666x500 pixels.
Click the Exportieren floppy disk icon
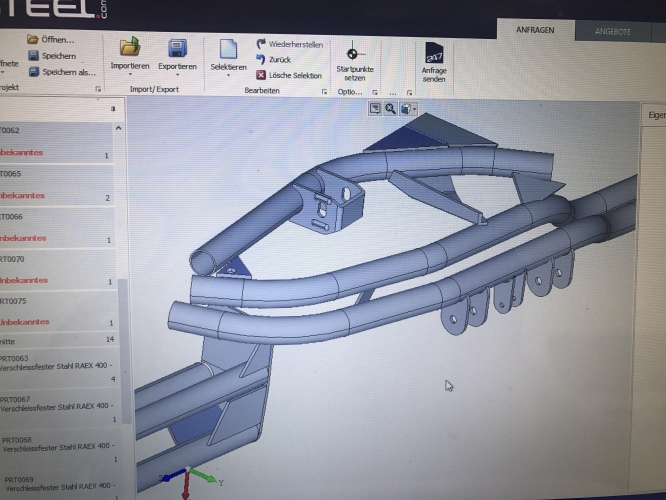pyautogui.click(x=177, y=48)
